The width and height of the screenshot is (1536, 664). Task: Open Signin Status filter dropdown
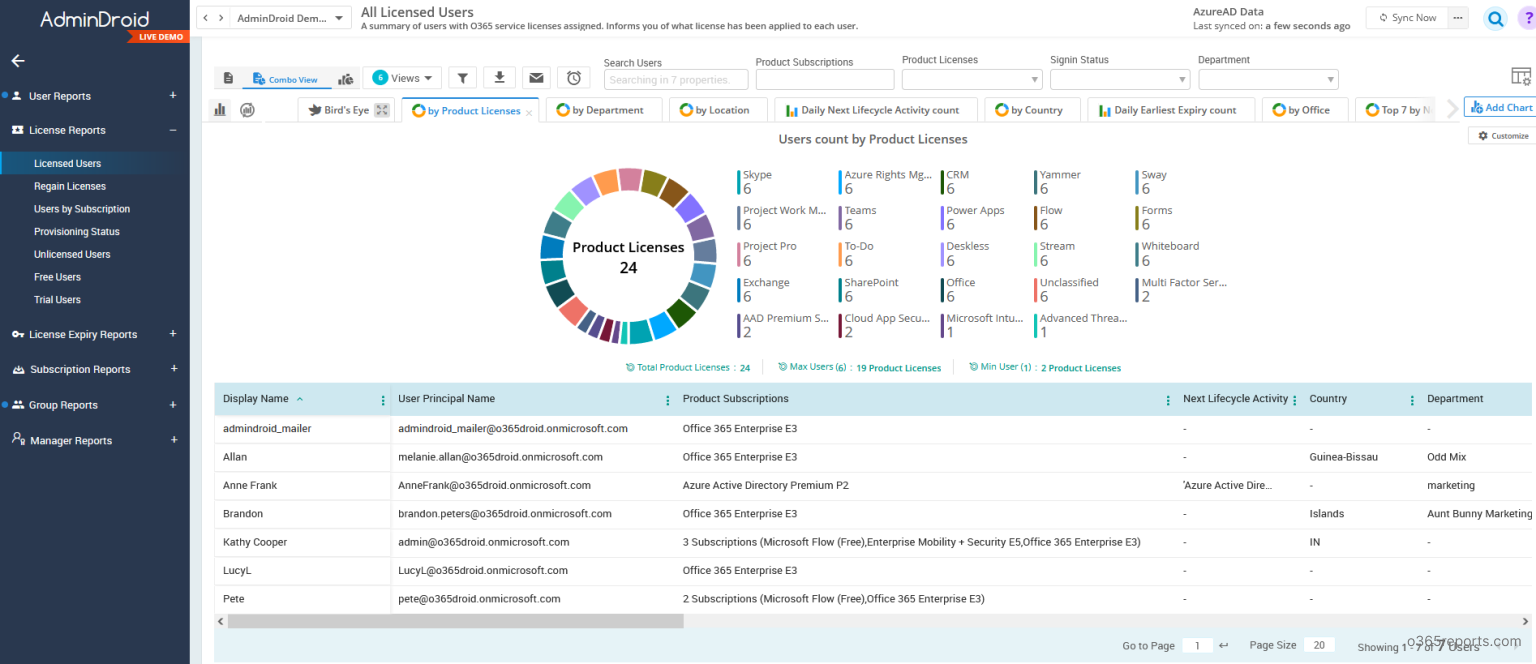(x=1119, y=79)
